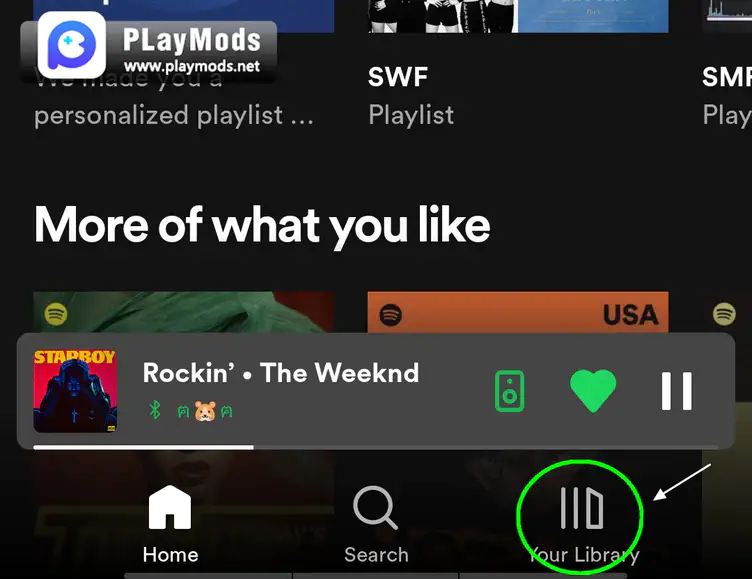Click the More of what you like heading
The width and height of the screenshot is (752, 579).
(x=262, y=225)
